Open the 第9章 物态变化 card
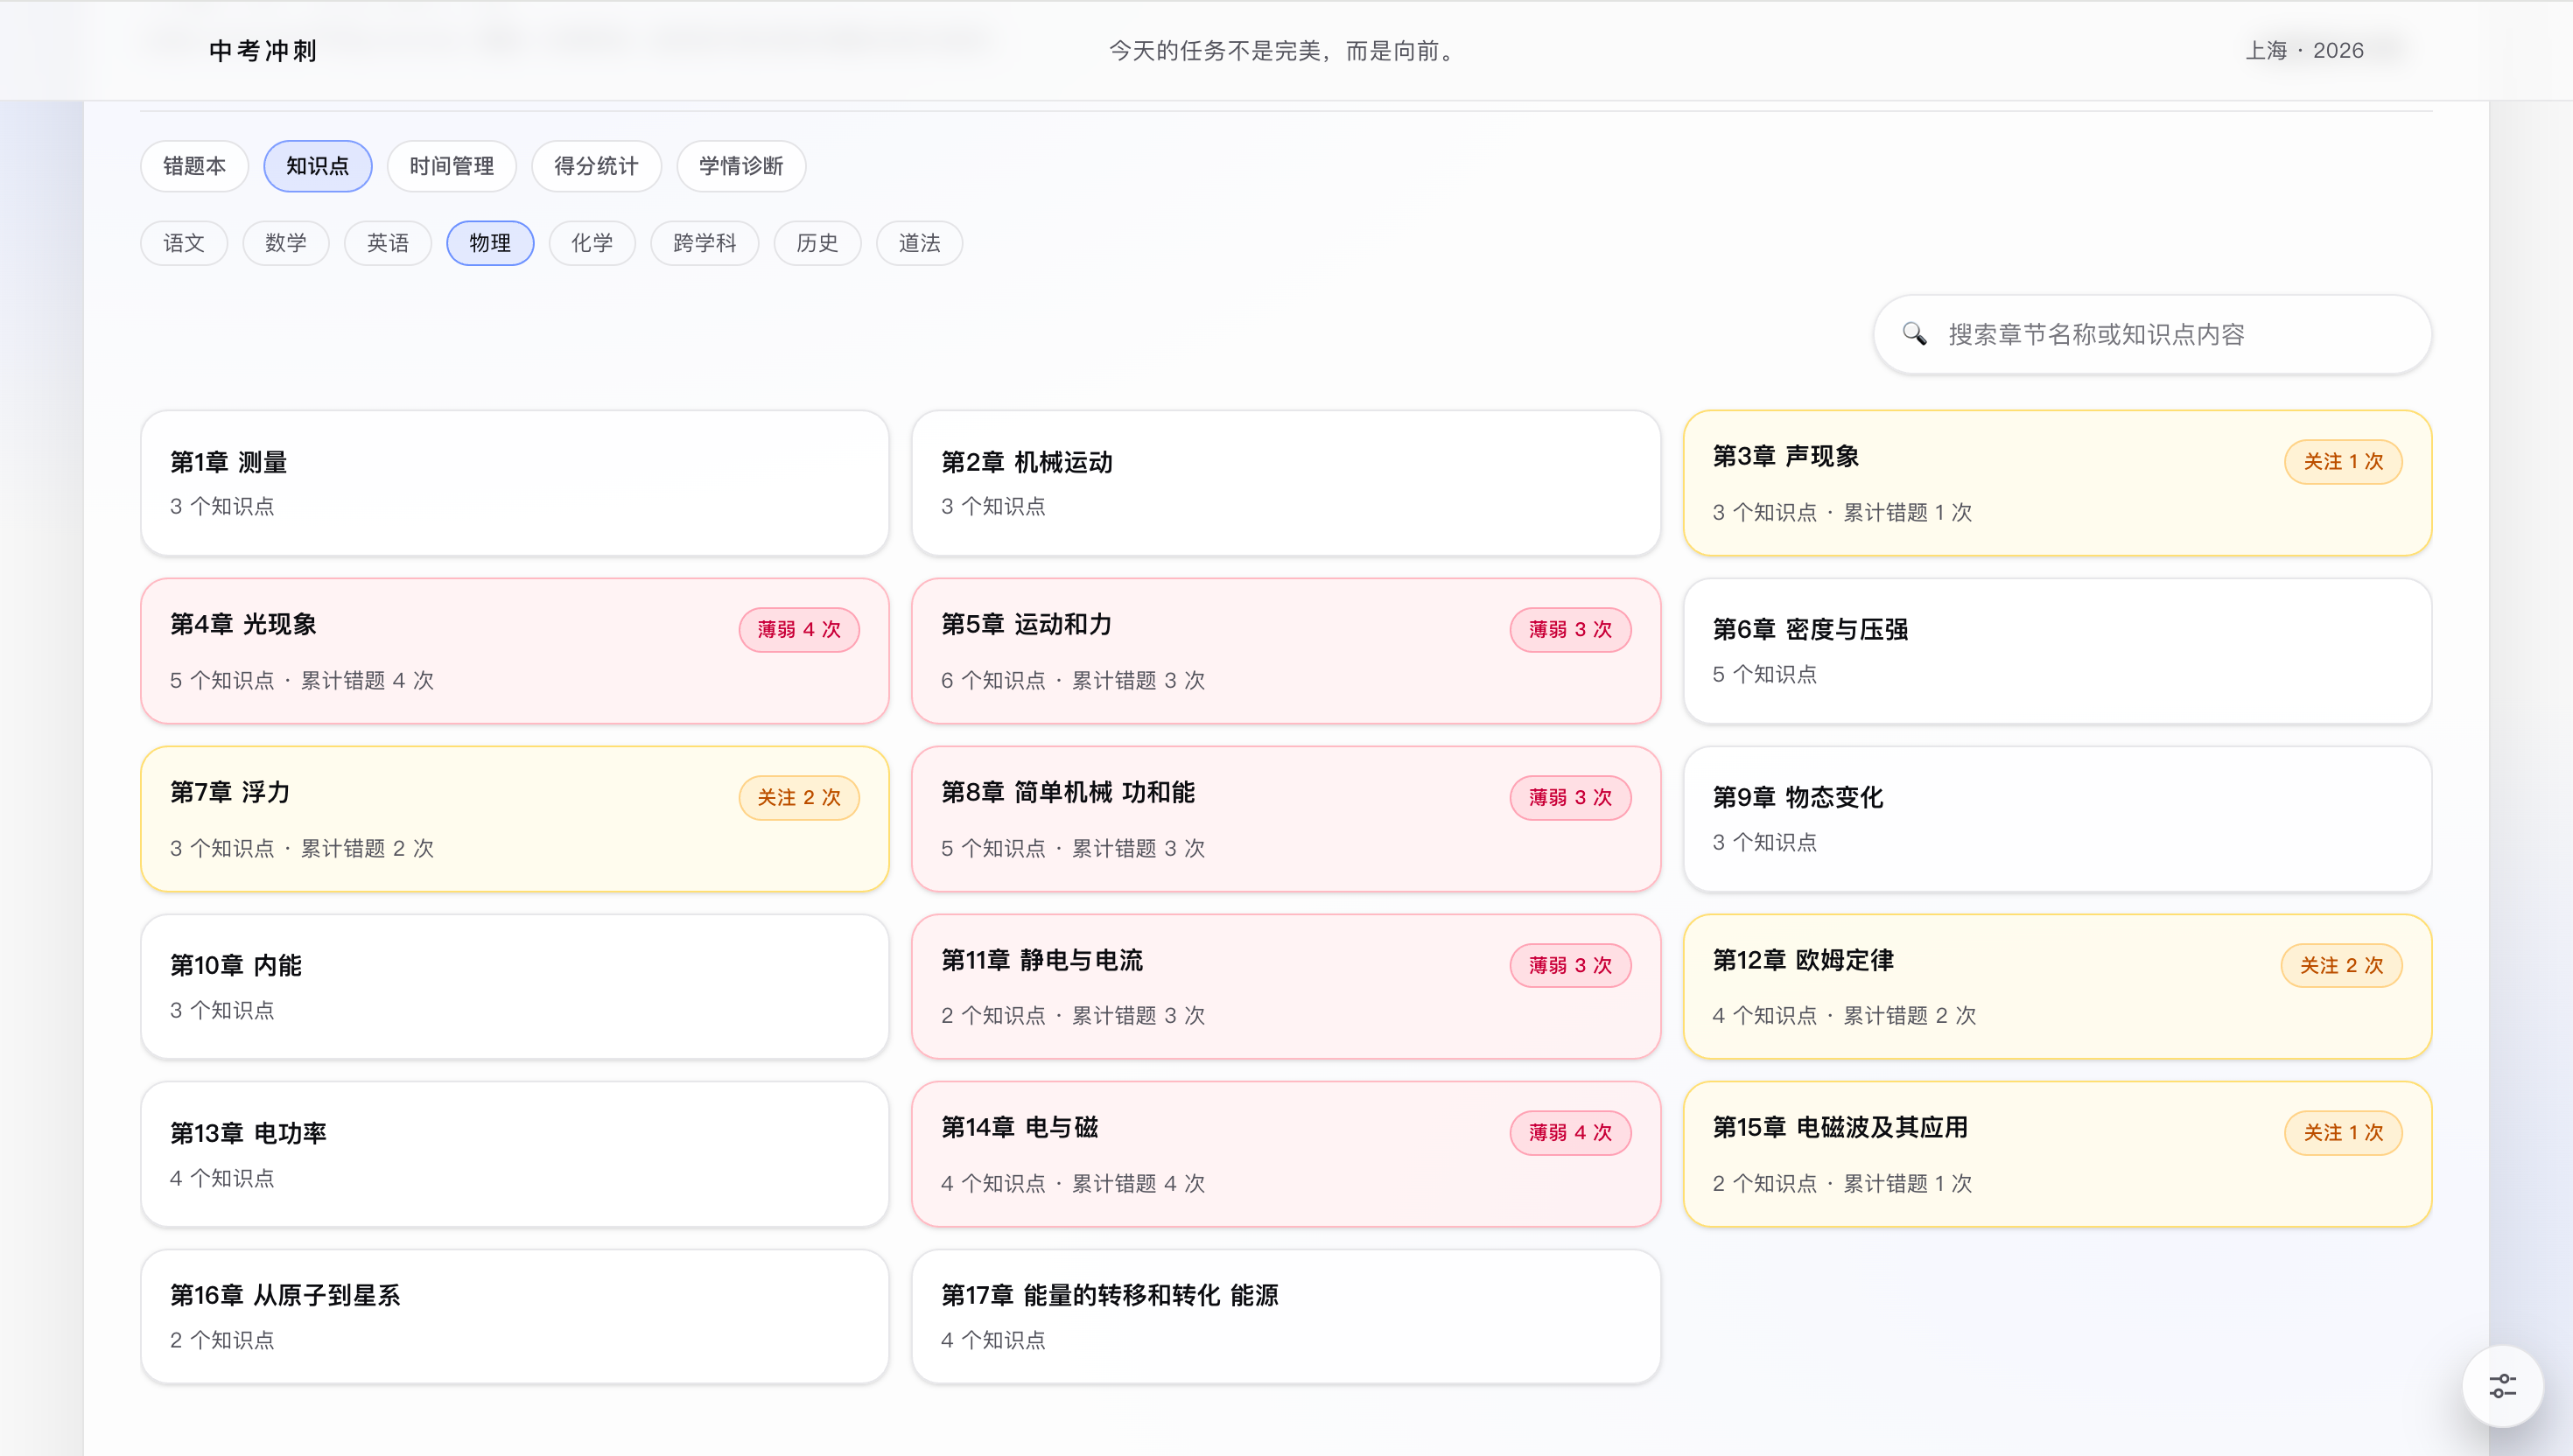 tap(2057, 819)
